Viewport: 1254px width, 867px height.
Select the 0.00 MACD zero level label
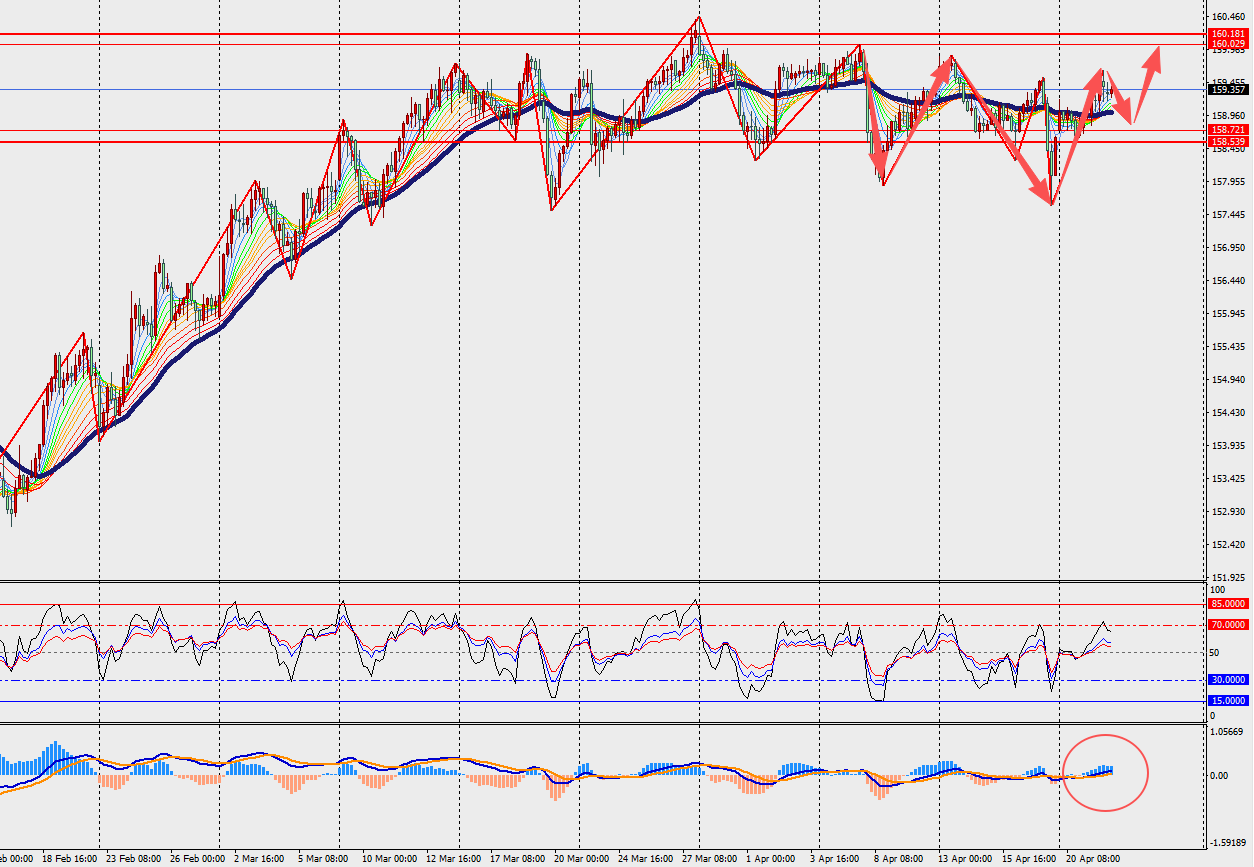[1221, 776]
